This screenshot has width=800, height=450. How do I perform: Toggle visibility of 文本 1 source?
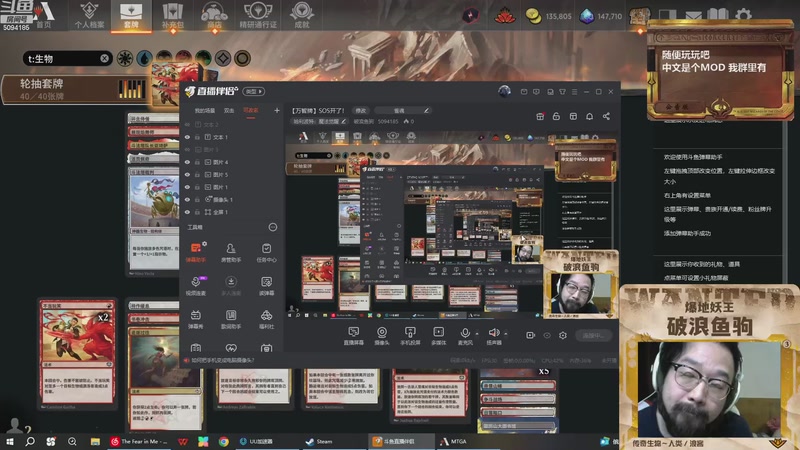(187, 137)
